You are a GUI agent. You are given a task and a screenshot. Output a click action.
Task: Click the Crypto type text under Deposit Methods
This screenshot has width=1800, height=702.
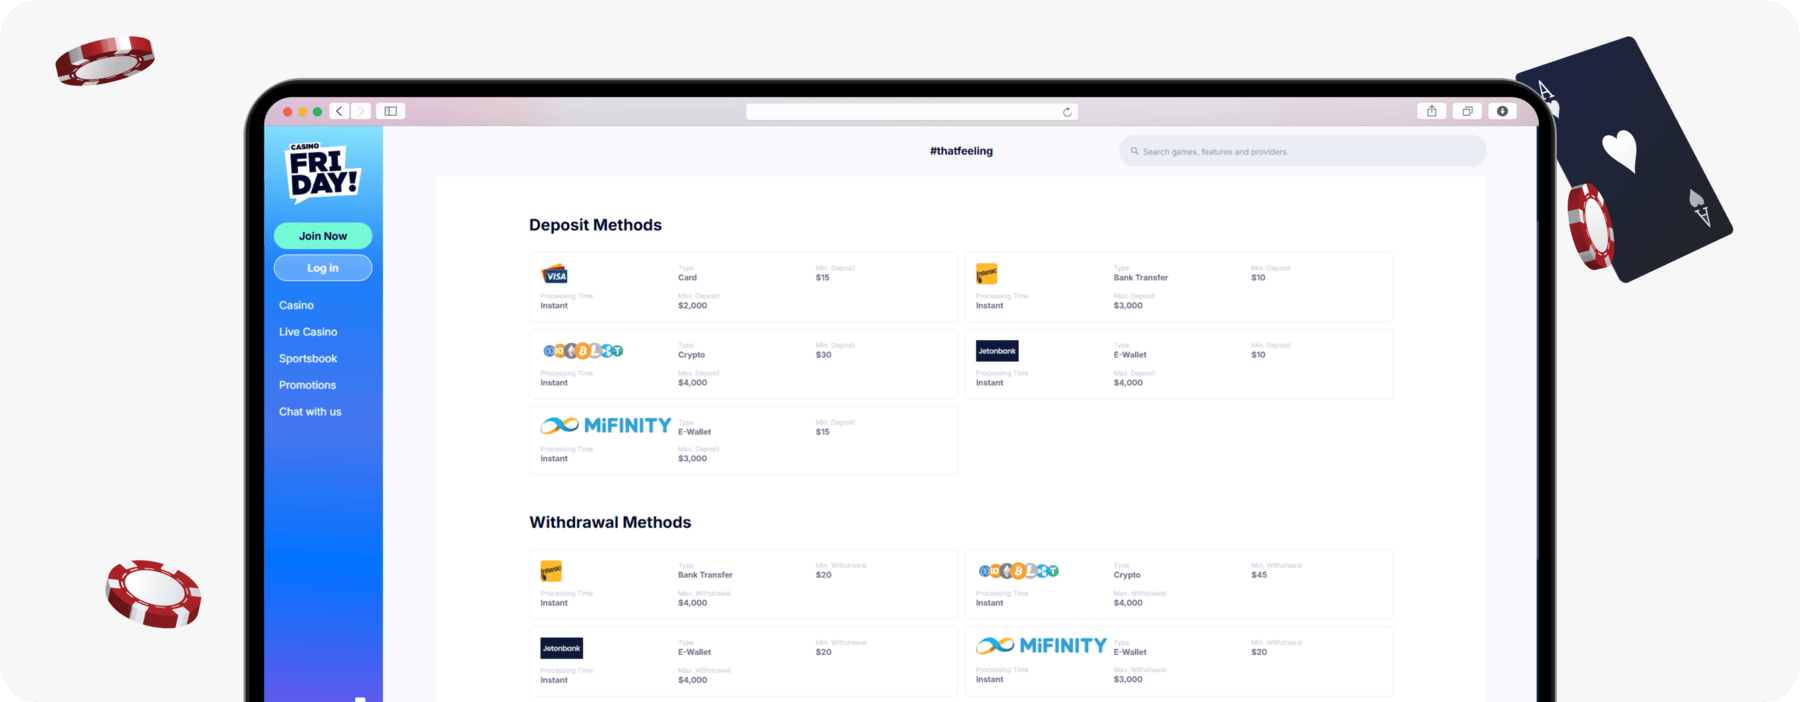tap(691, 355)
